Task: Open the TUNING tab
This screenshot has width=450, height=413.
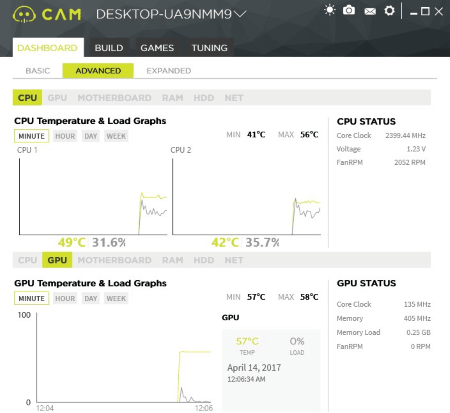Action: point(209,48)
